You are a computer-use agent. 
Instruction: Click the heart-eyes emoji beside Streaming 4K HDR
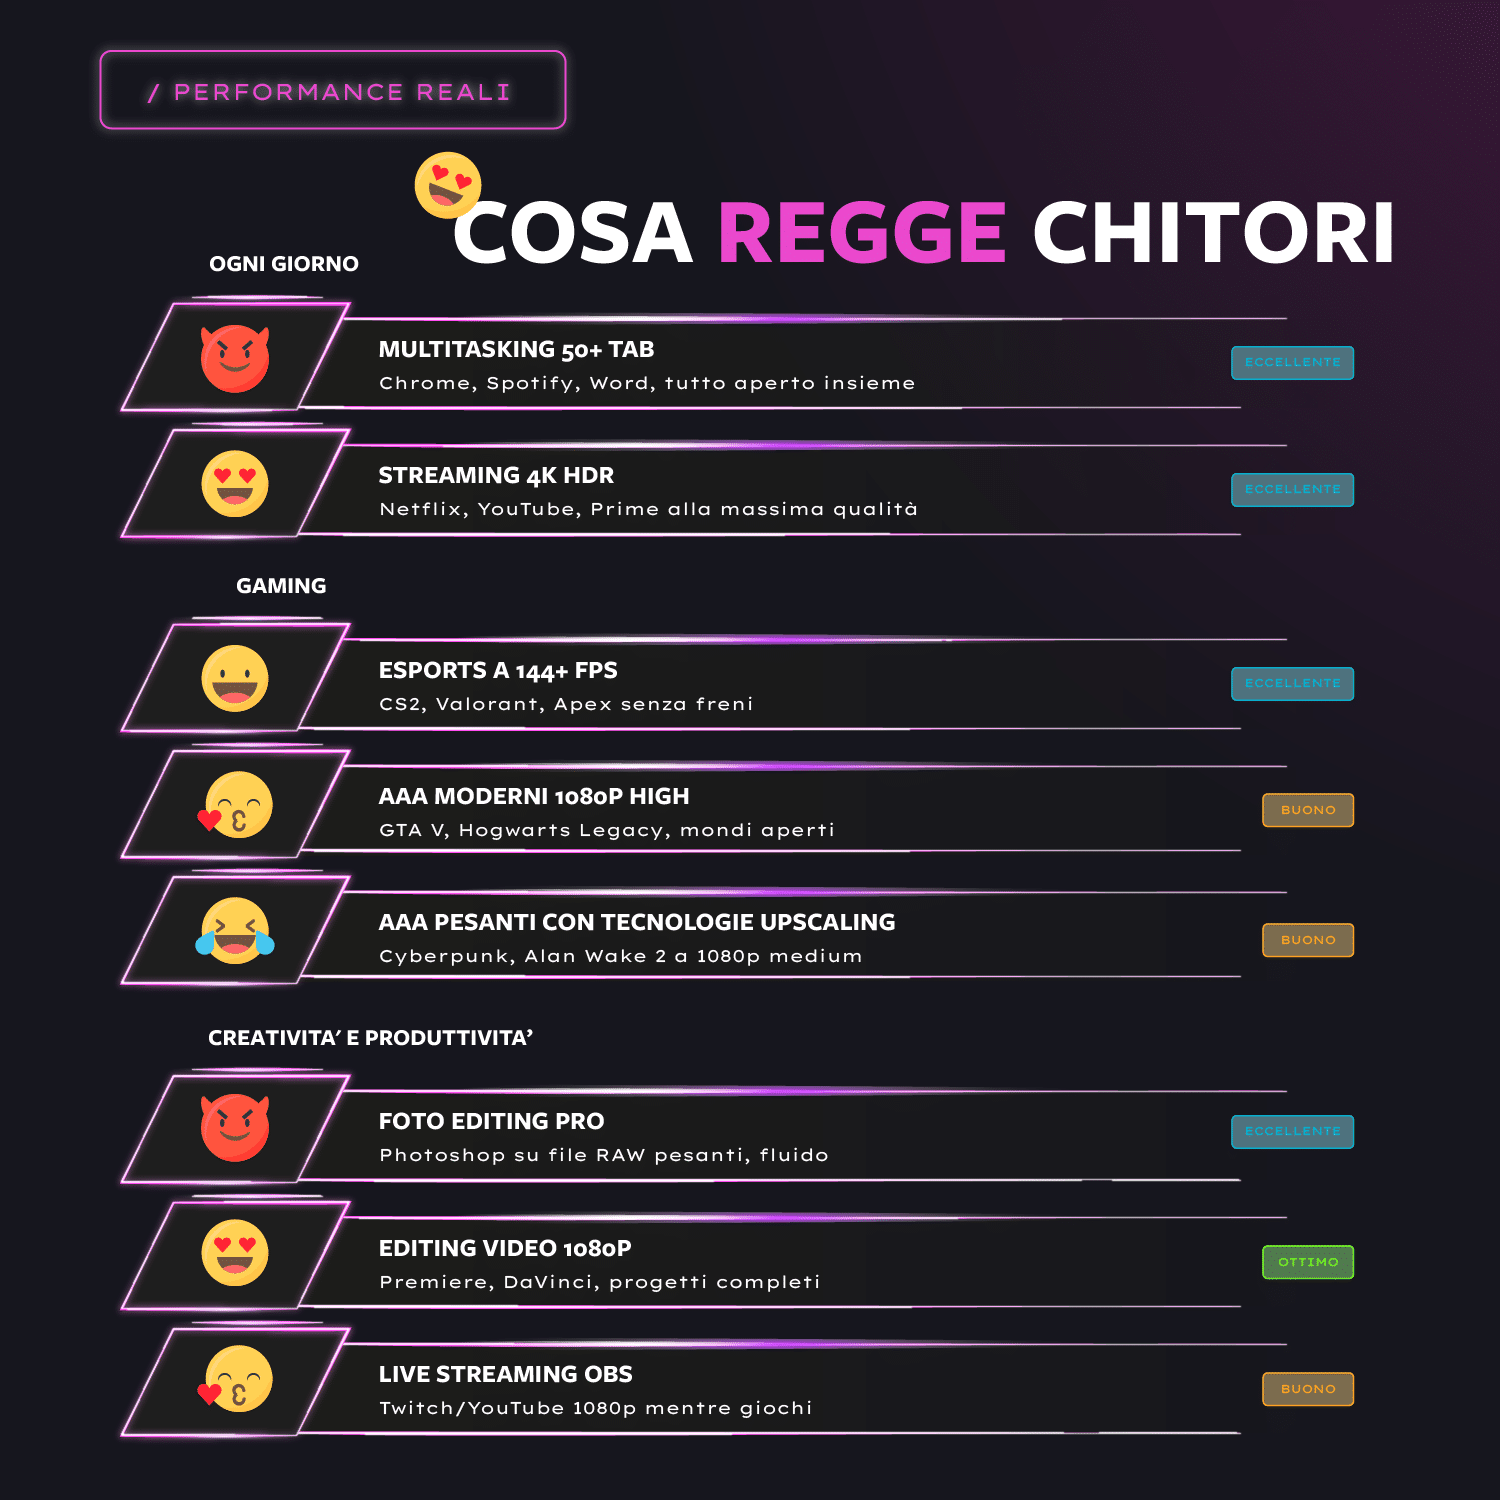click(x=235, y=484)
